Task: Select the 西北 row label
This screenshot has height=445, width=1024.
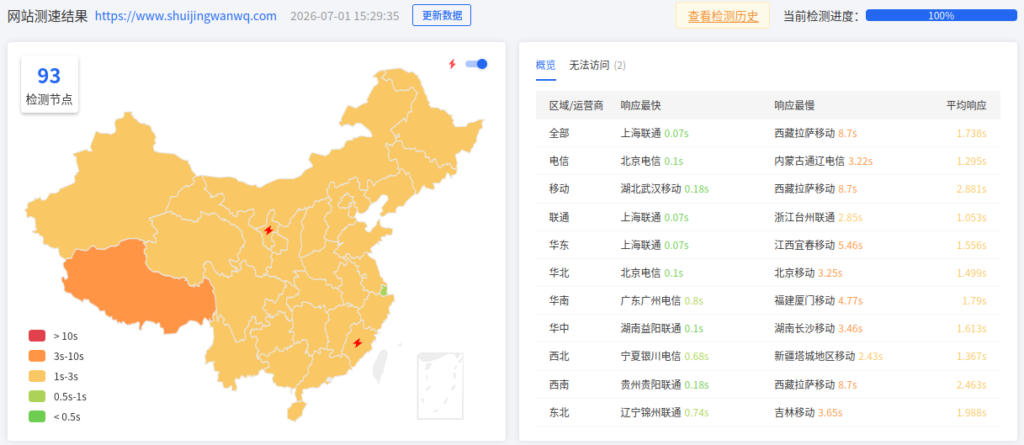Action: [559, 356]
